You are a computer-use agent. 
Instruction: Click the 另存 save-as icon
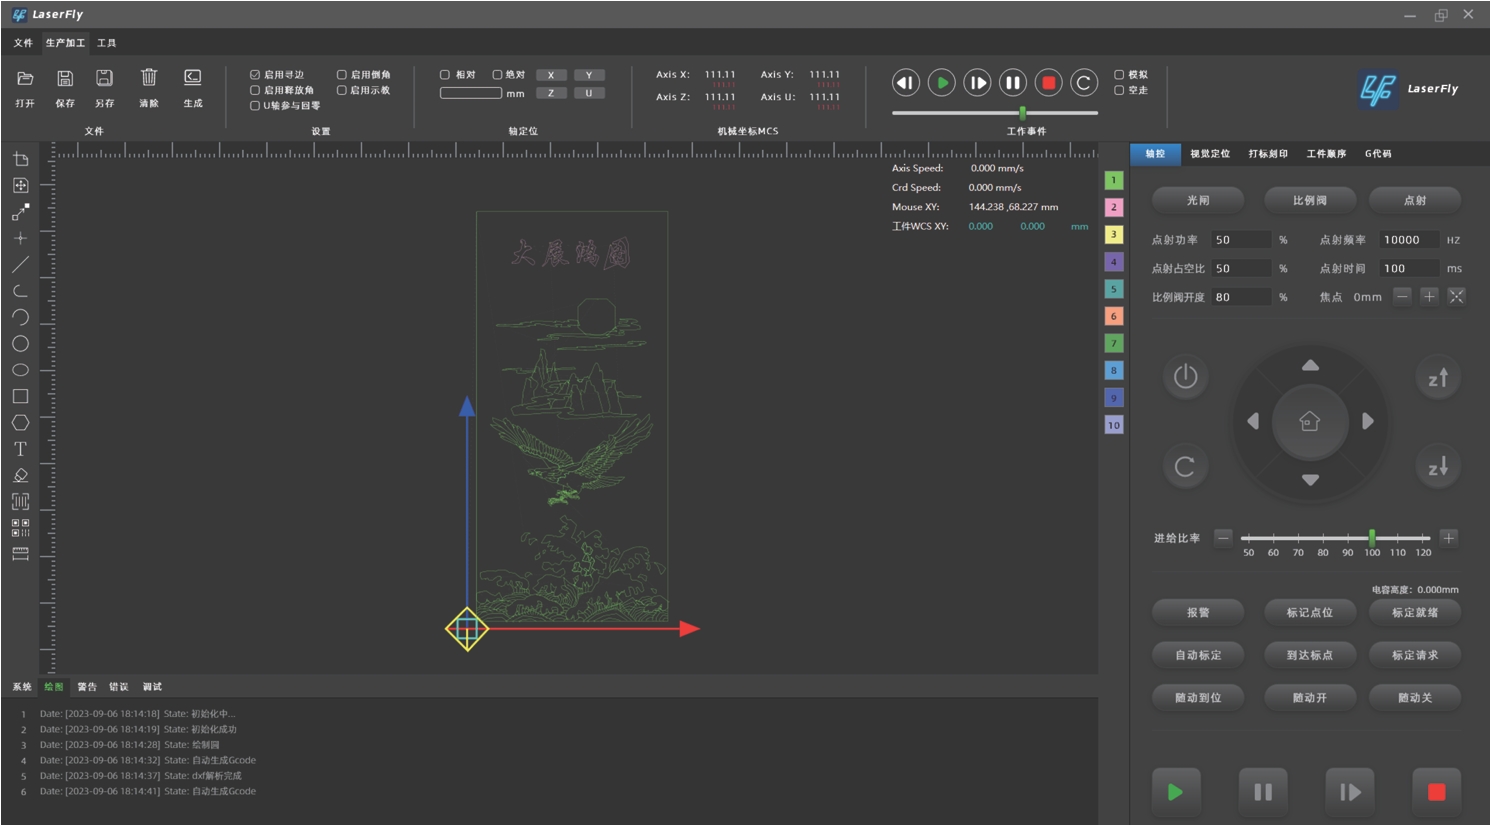click(104, 78)
